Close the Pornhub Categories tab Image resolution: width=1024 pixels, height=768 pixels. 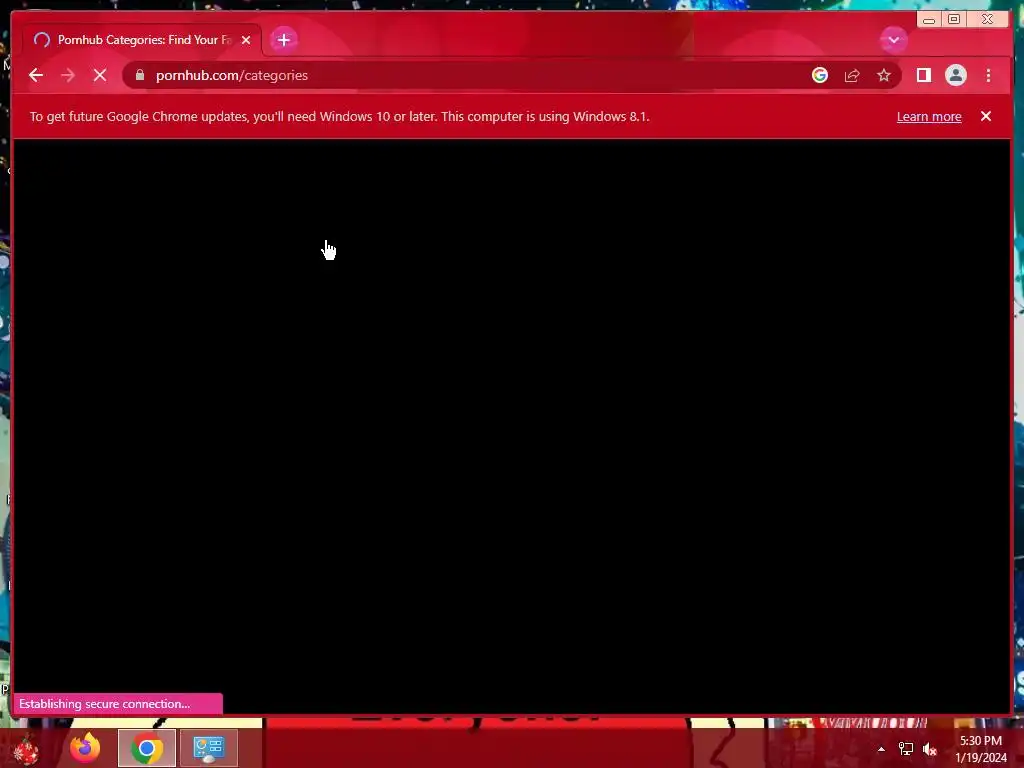coord(246,40)
